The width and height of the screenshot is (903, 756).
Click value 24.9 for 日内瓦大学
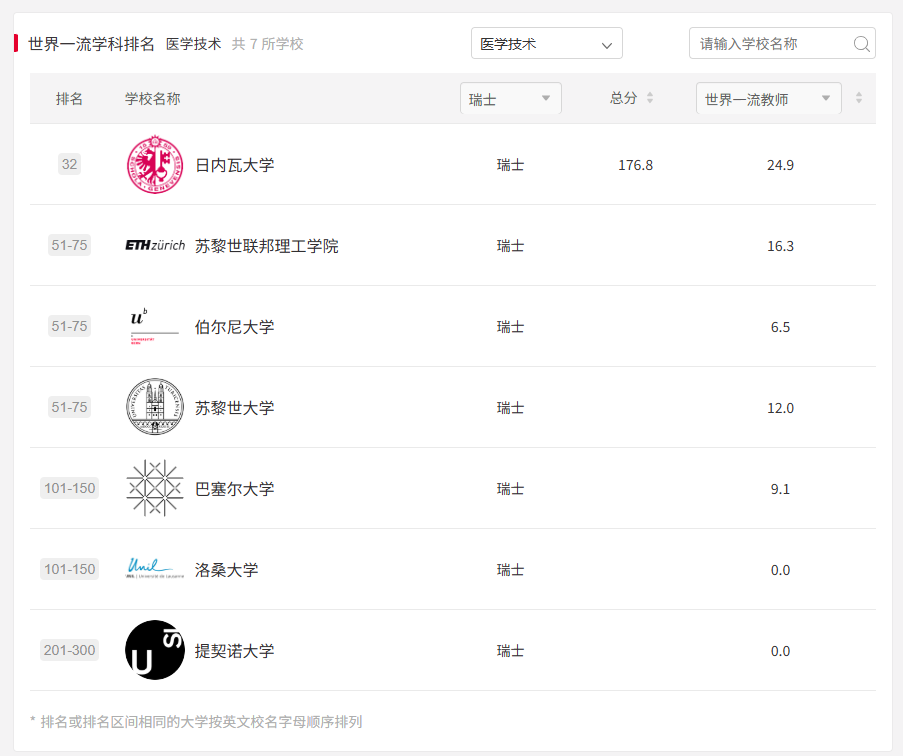pyautogui.click(x=780, y=165)
